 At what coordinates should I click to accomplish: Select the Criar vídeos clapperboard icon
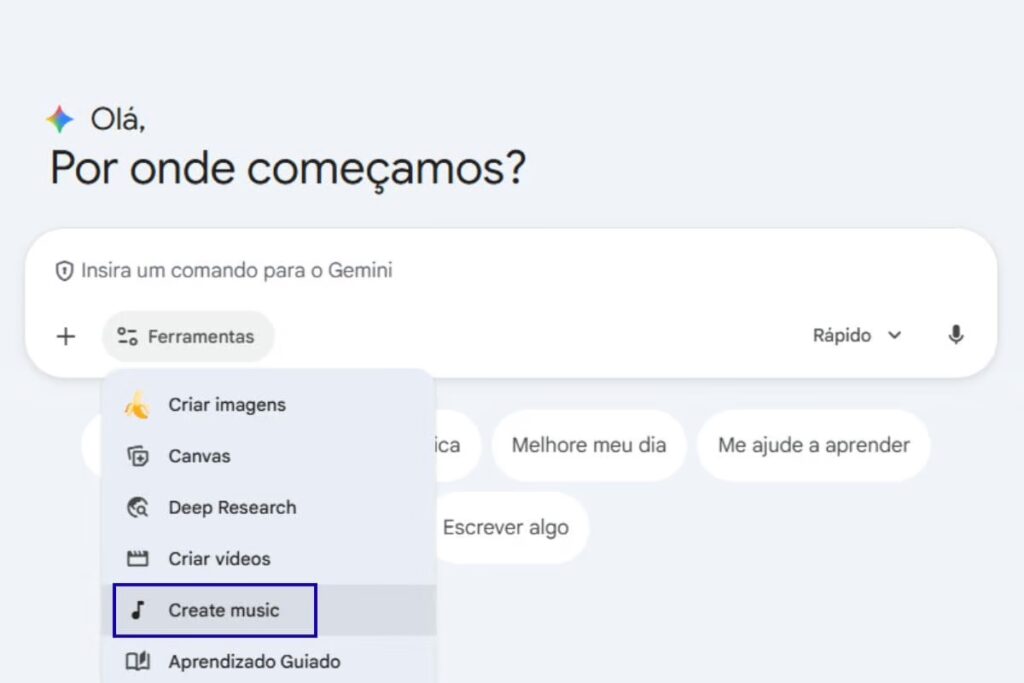click(x=139, y=558)
